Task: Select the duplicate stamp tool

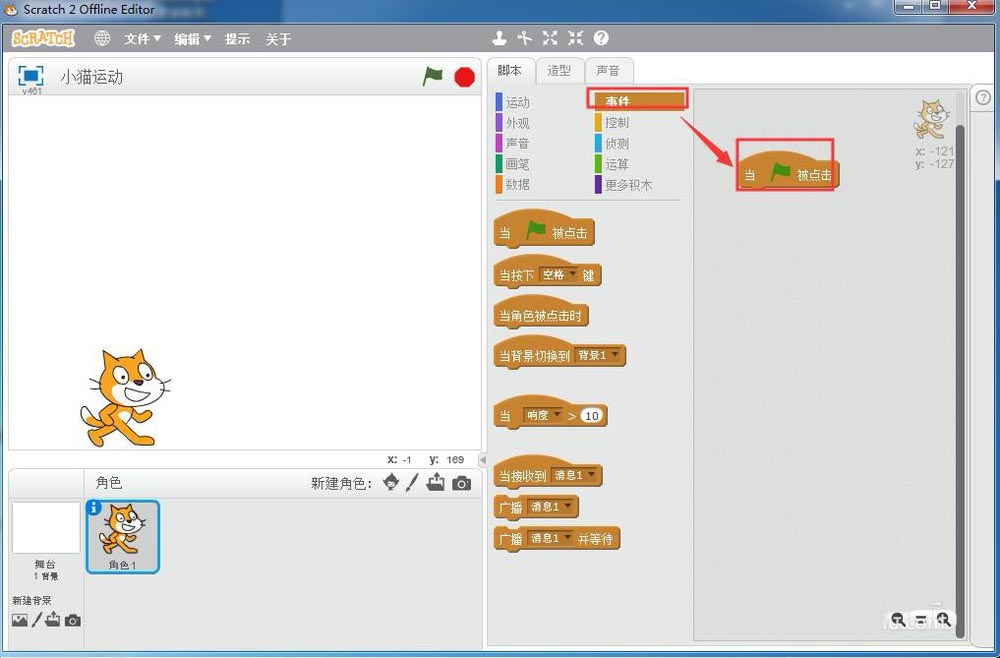Action: click(x=500, y=38)
